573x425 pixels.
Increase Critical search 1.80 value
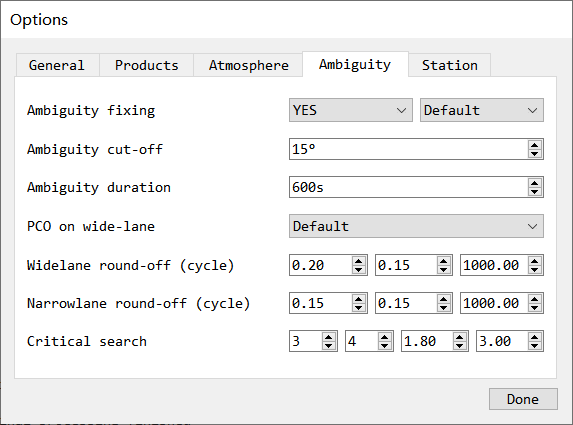click(459, 337)
